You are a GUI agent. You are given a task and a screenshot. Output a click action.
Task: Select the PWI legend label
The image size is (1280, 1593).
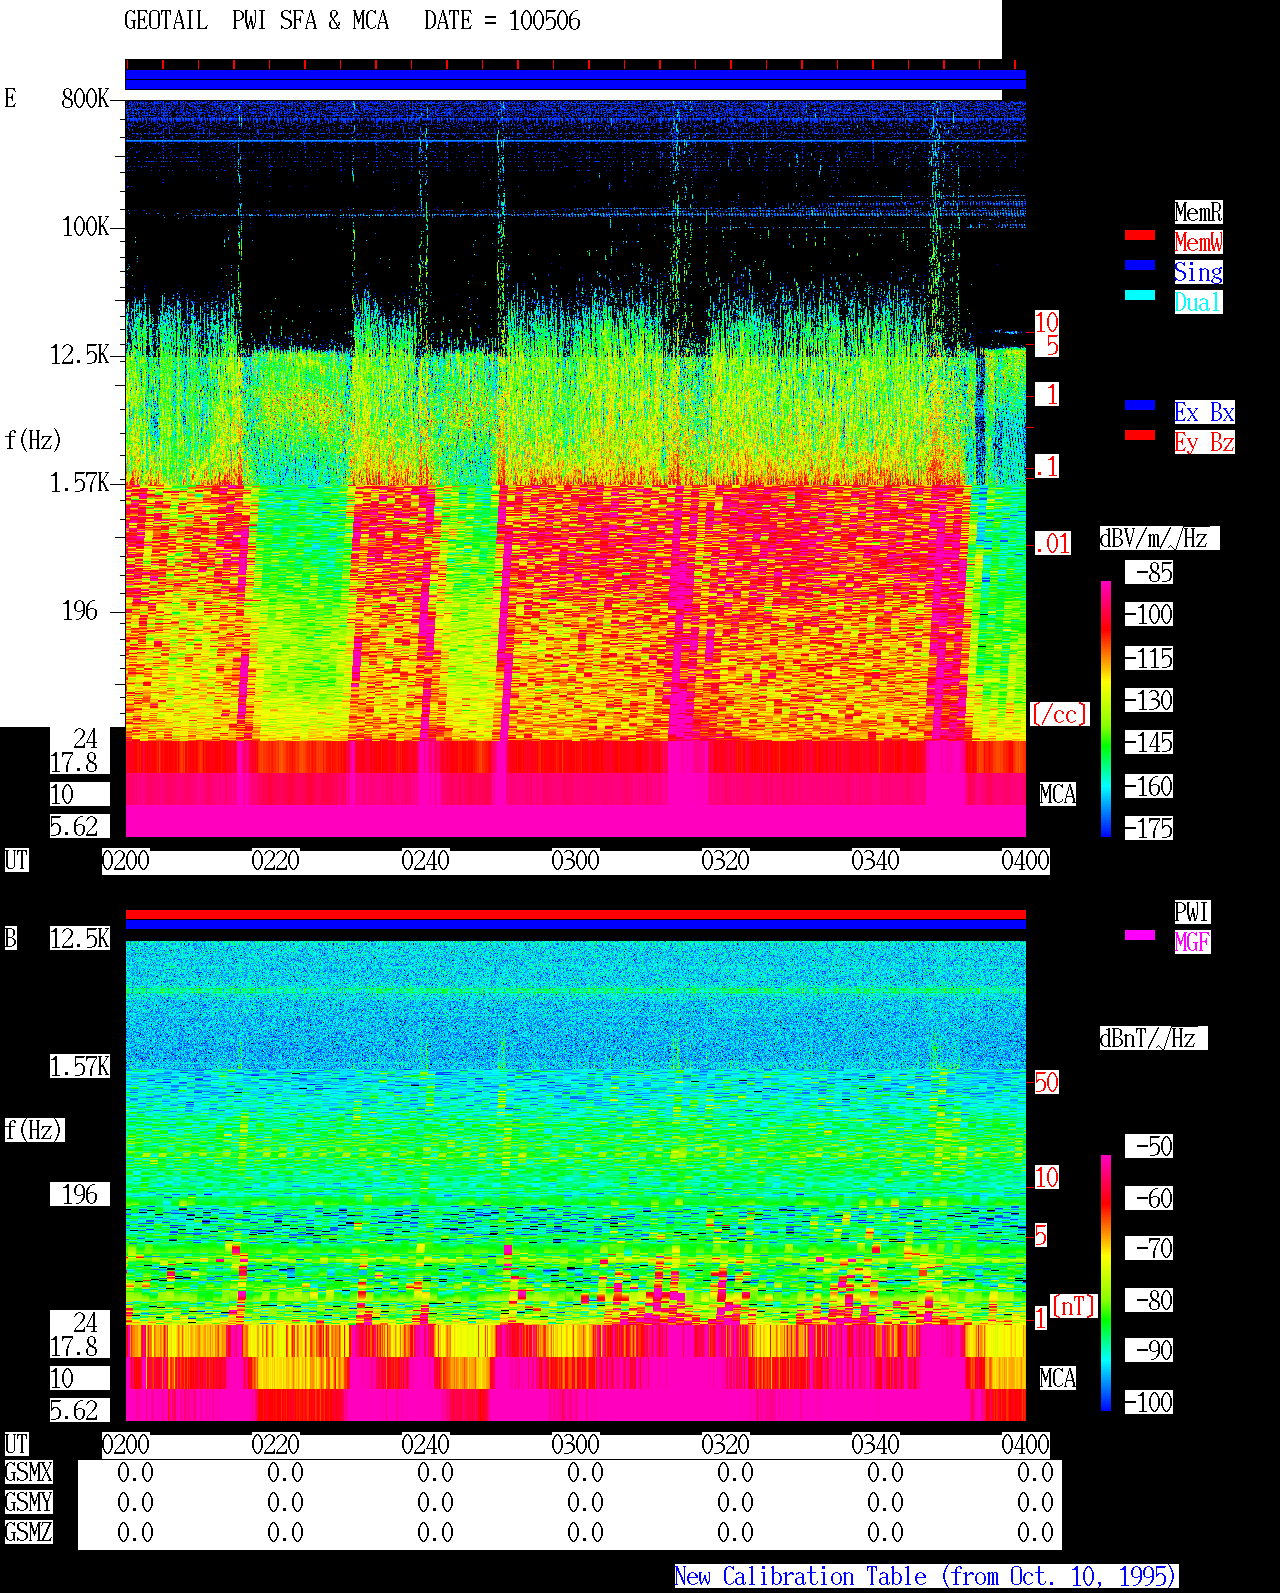pyautogui.click(x=1192, y=912)
